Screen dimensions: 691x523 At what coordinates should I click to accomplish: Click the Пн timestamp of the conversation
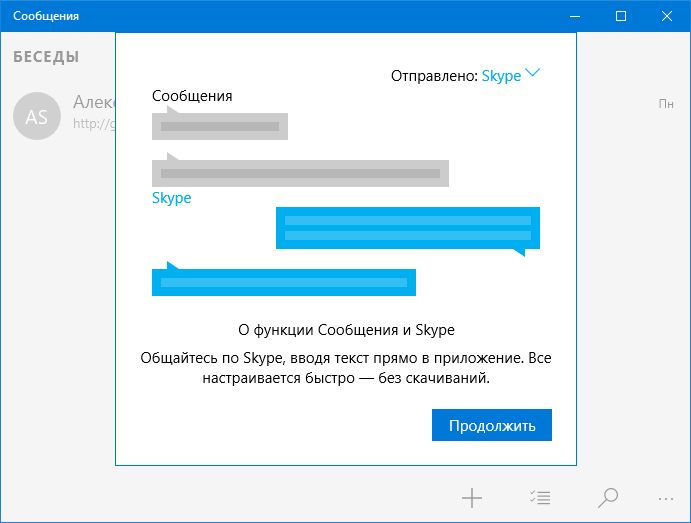pyautogui.click(x=666, y=104)
